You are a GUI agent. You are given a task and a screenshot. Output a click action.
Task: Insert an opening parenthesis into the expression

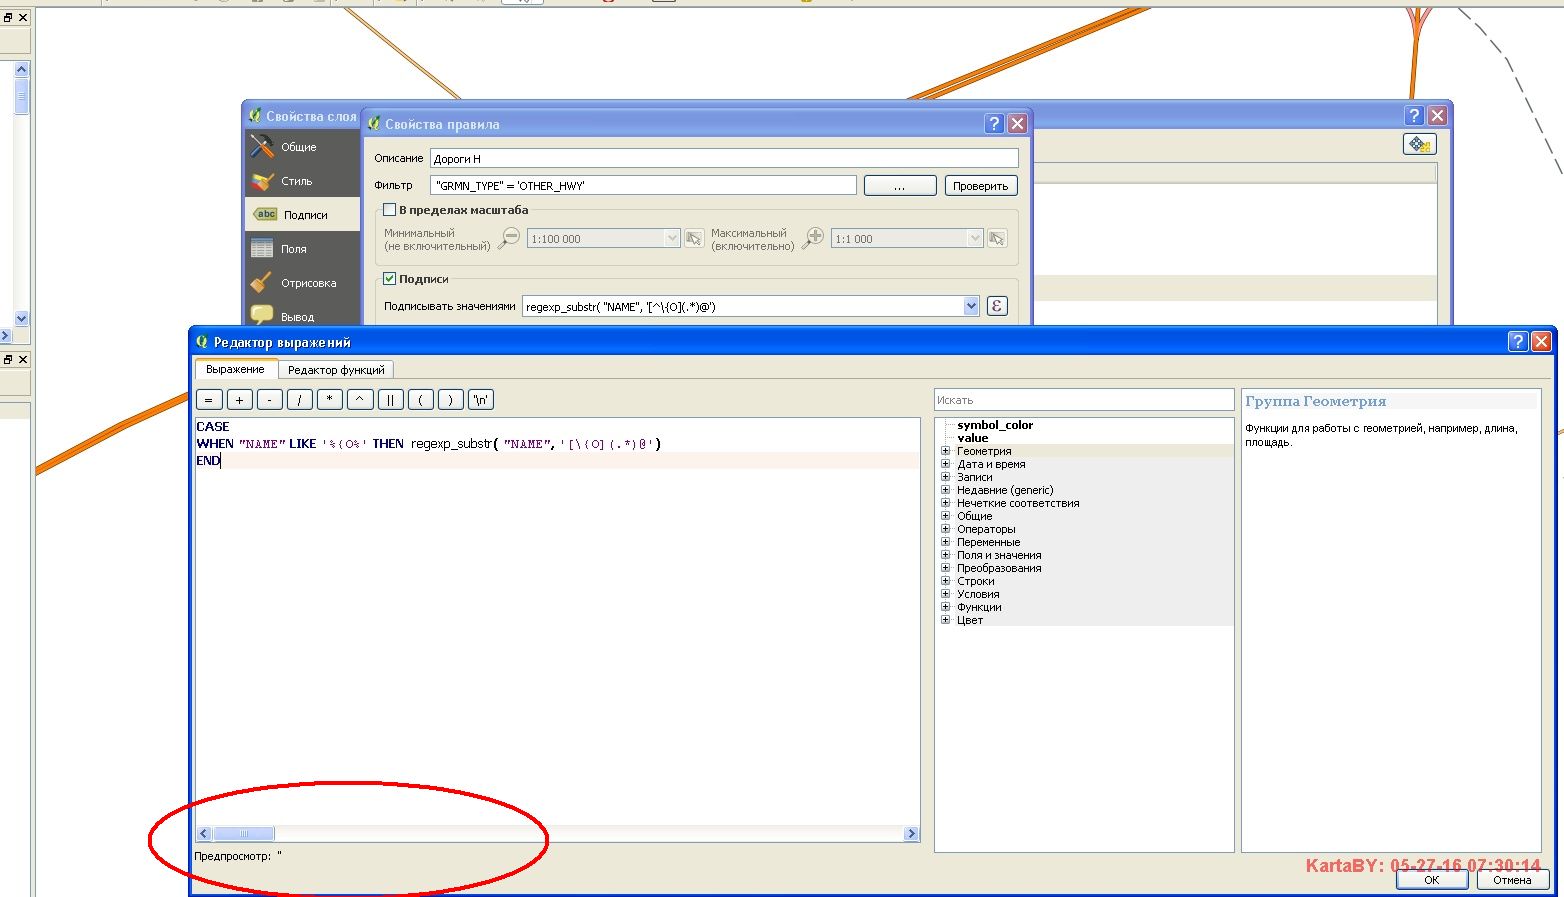pos(420,399)
